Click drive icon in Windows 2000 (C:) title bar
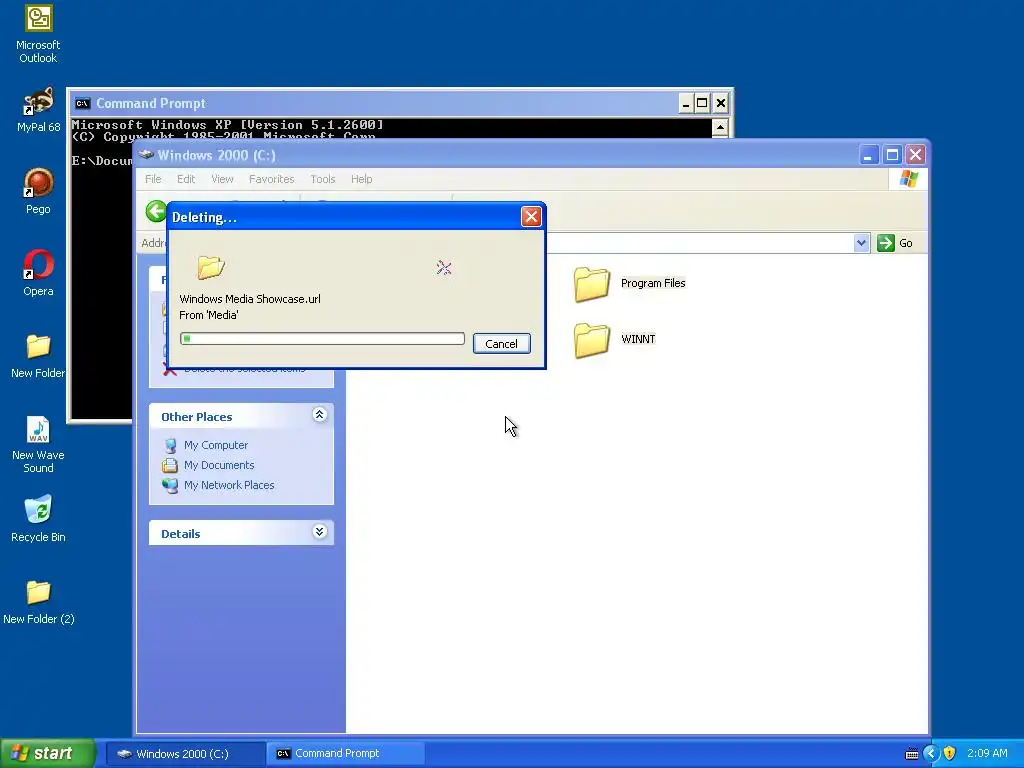 click(x=146, y=155)
